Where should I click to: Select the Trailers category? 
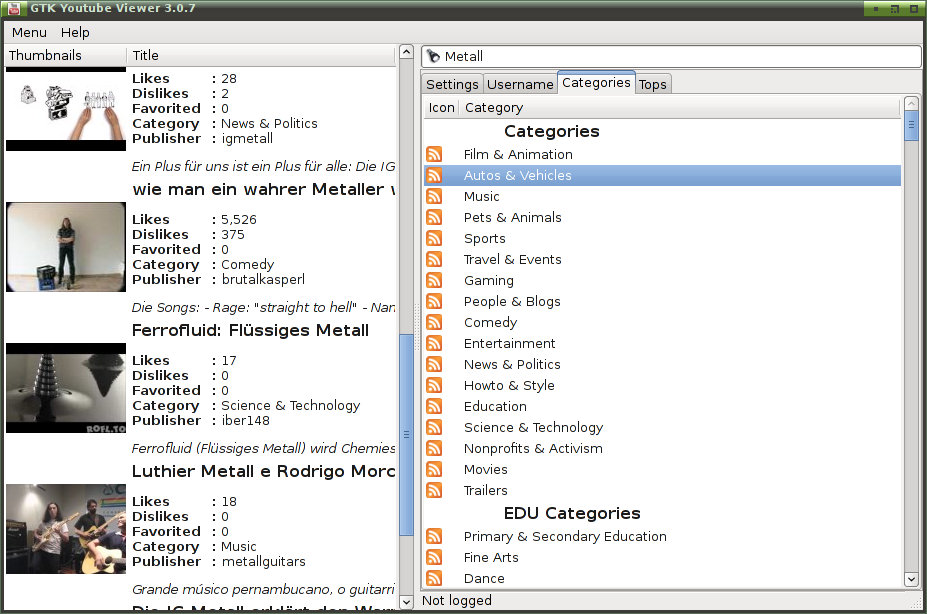(x=485, y=490)
